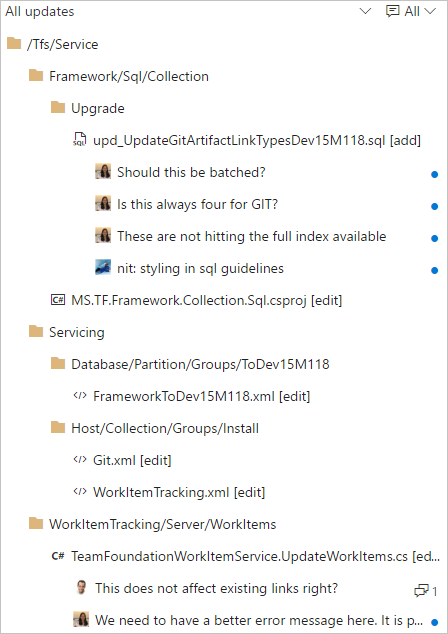Open the All comments filter dropdown
This screenshot has width=448, height=634.
[411, 11]
